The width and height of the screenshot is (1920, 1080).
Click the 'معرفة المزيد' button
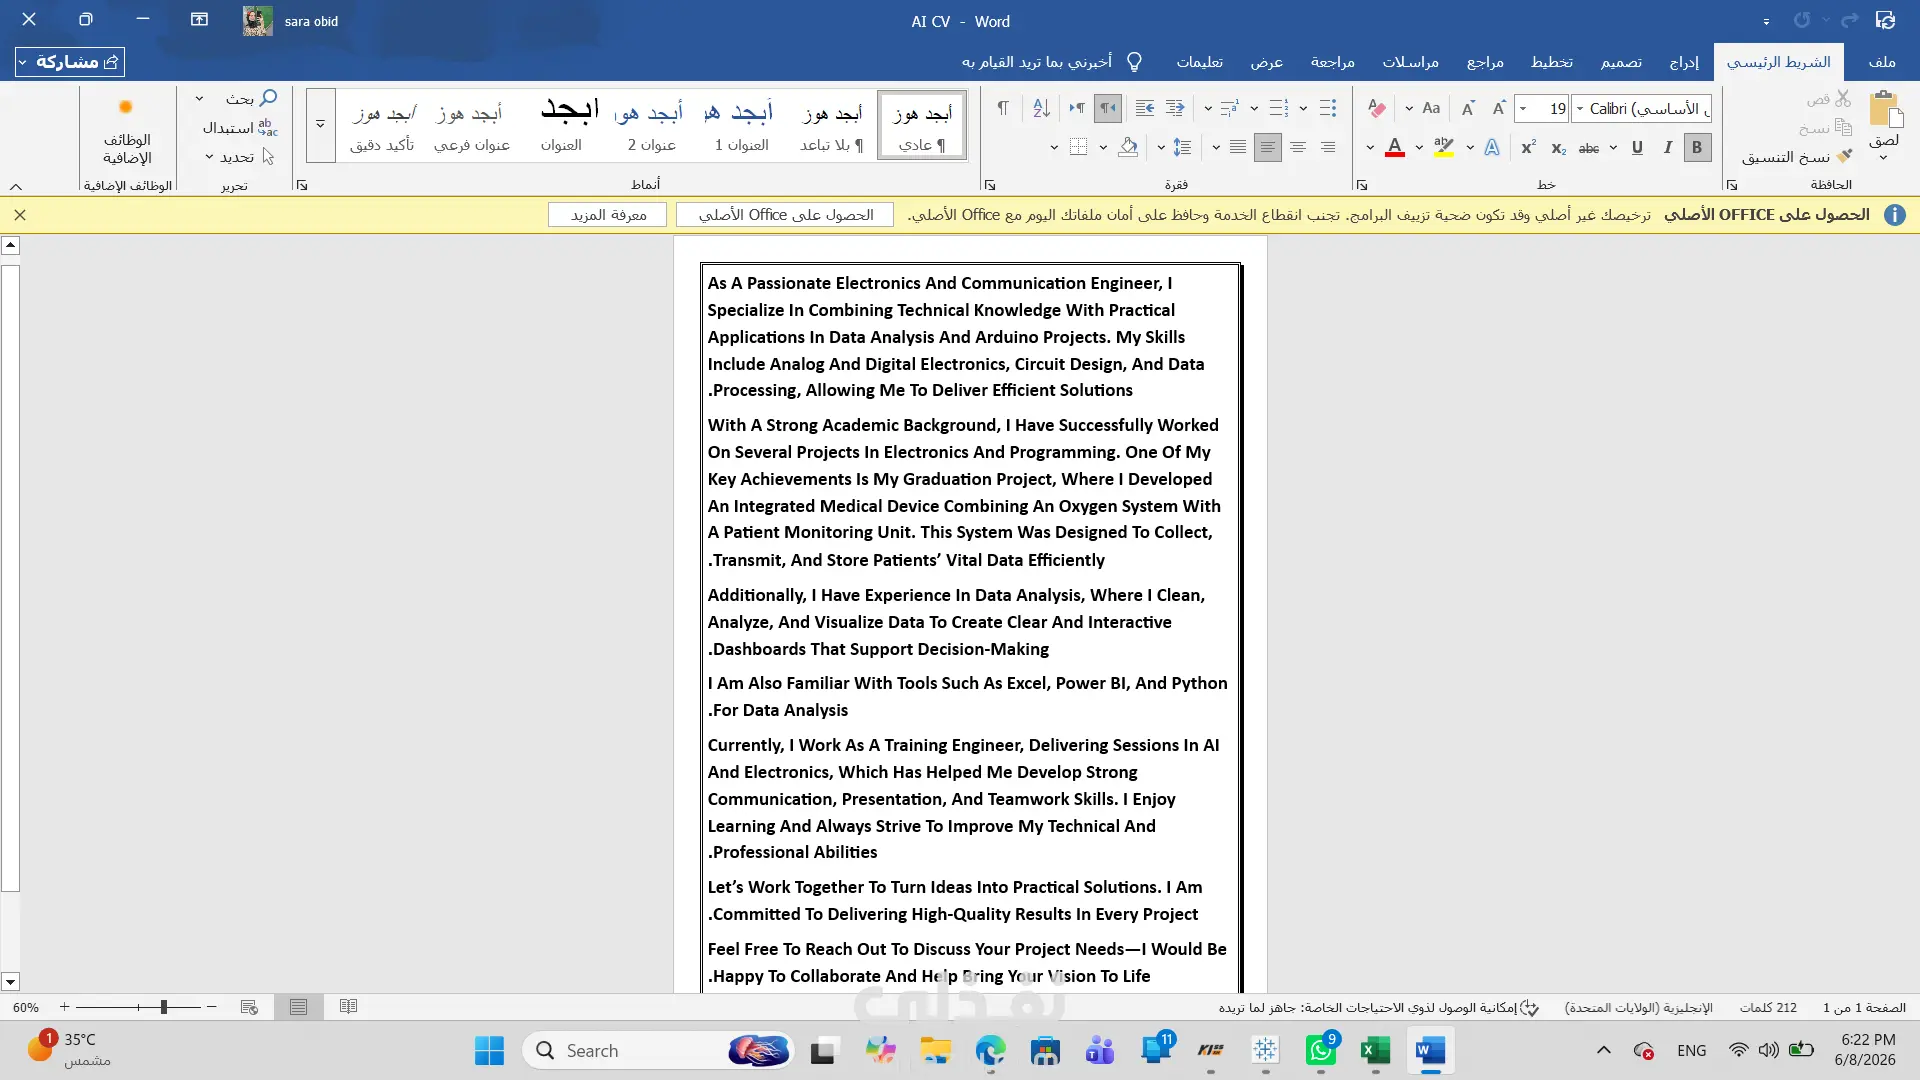608,215
